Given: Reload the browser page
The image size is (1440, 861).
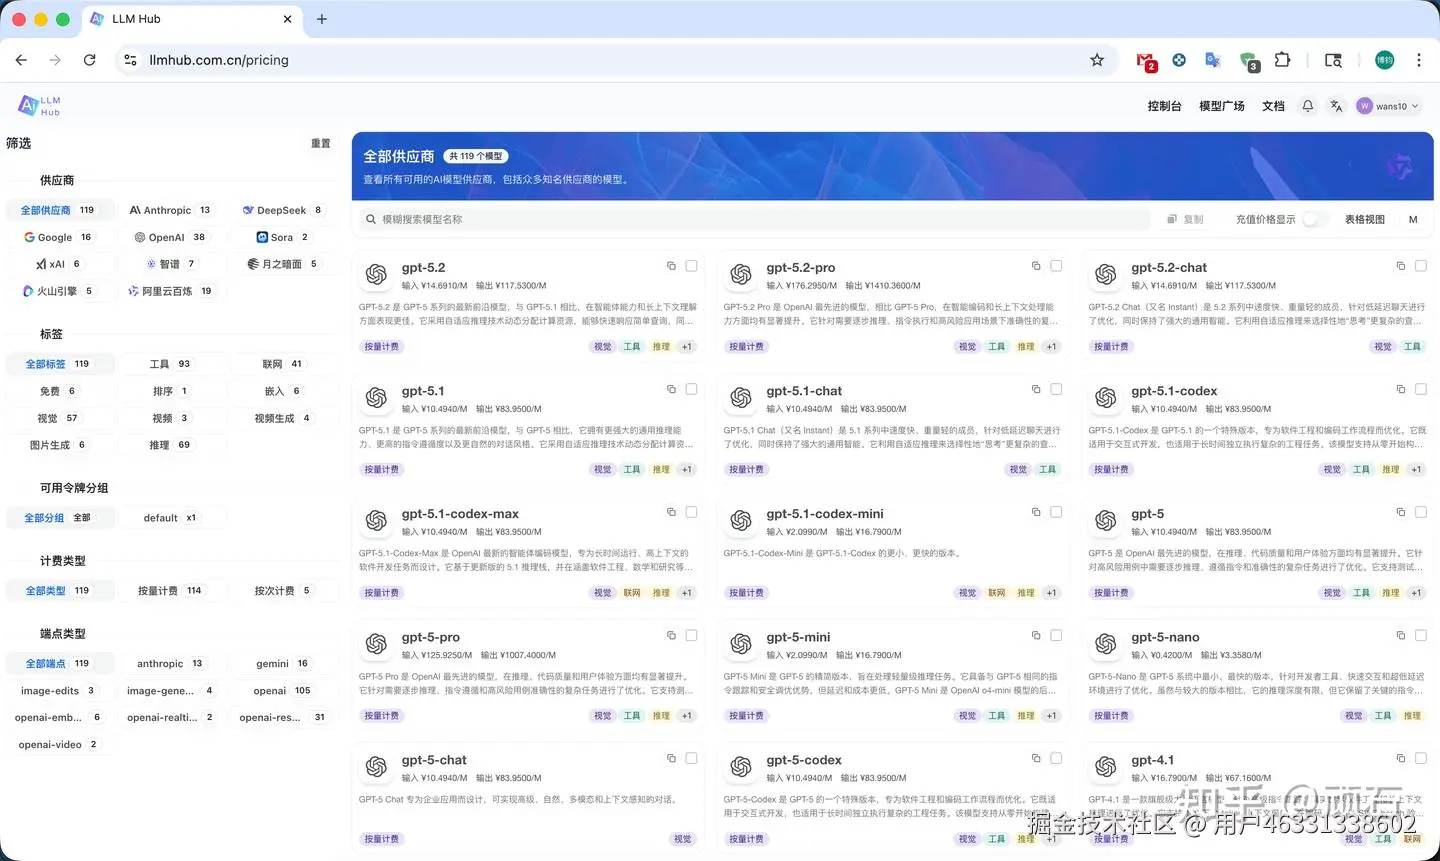Looking at the screenshot, I should click(x=89, y=60).
